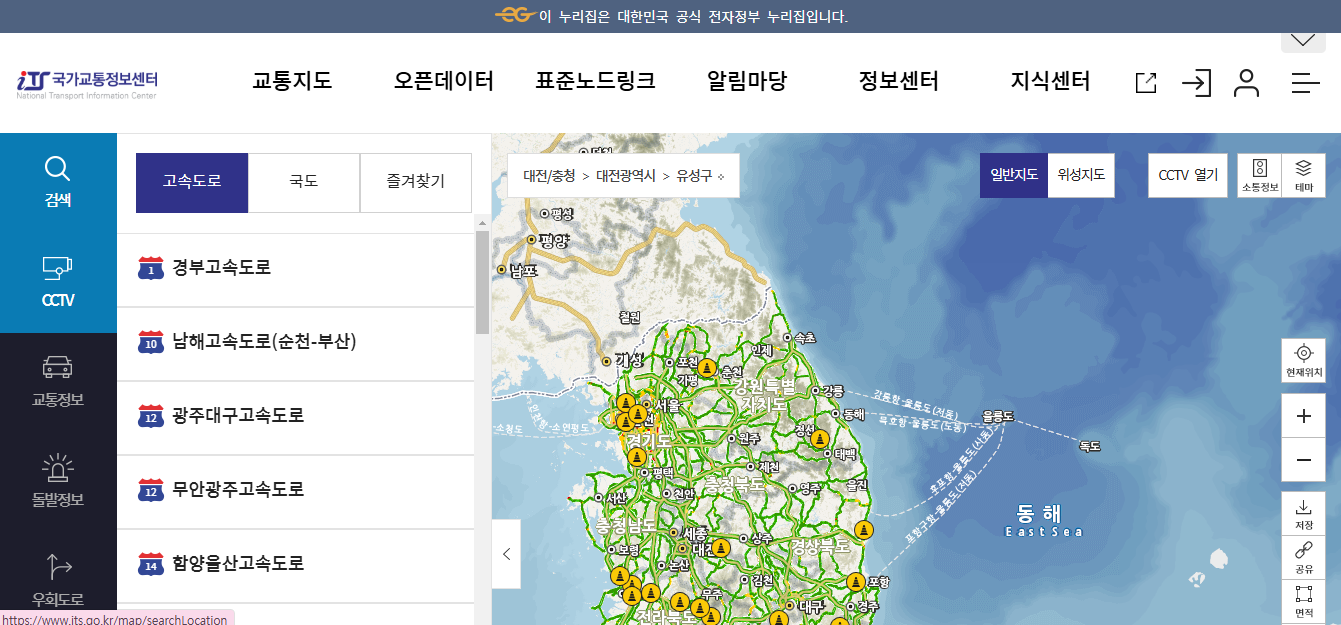Select the 면적 area measurement tool
The image size is (1341, 625).
pos(1303,599)
